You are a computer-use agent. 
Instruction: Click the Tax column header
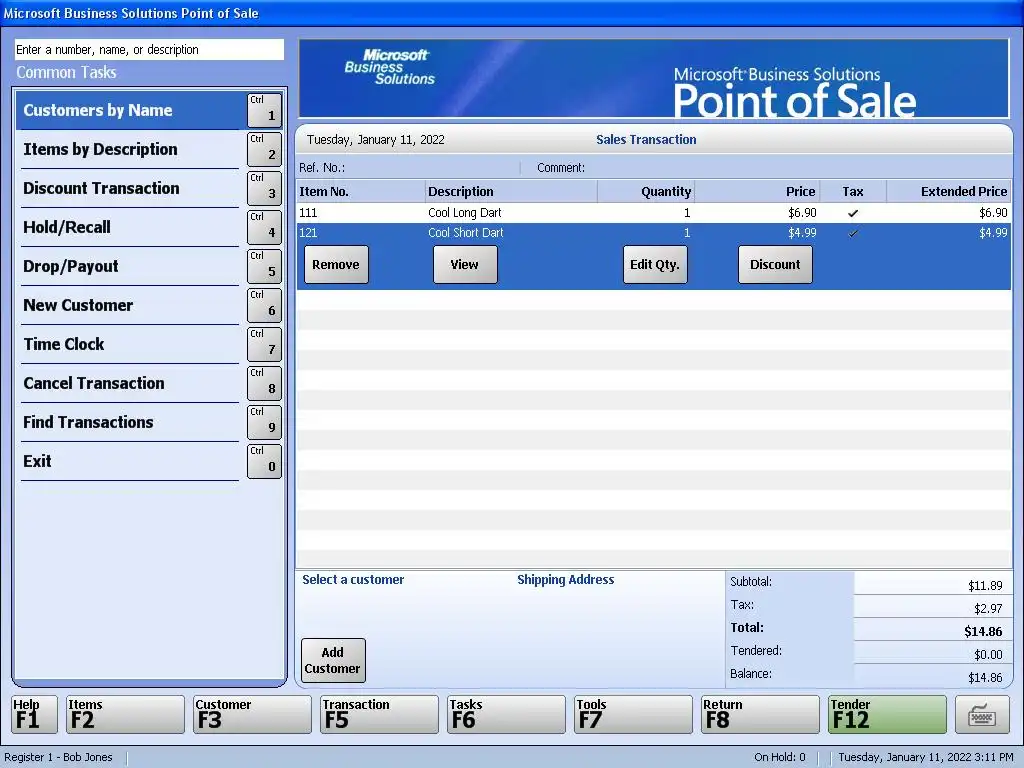(853, 191)
